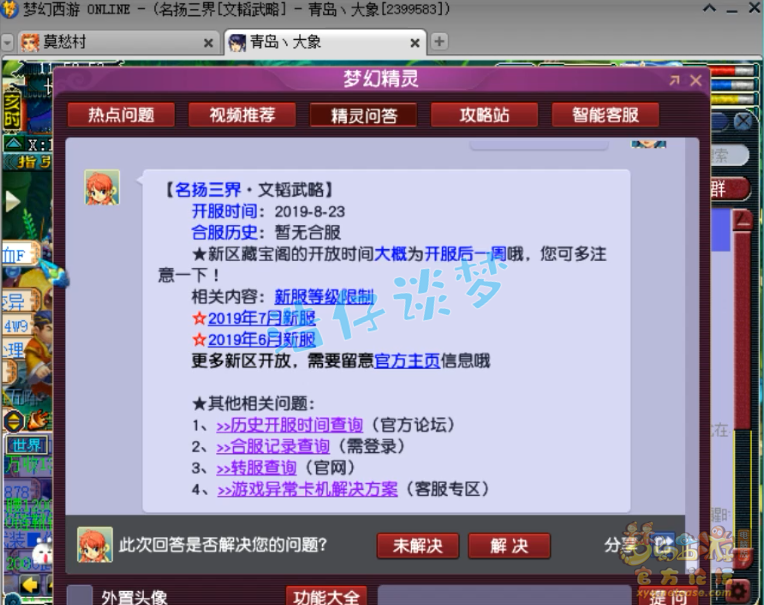Image resolution: width=764 pixels, height=605 pixels.
Task: Click the 合服历史 label text
Action: click(x=224, y=232)
